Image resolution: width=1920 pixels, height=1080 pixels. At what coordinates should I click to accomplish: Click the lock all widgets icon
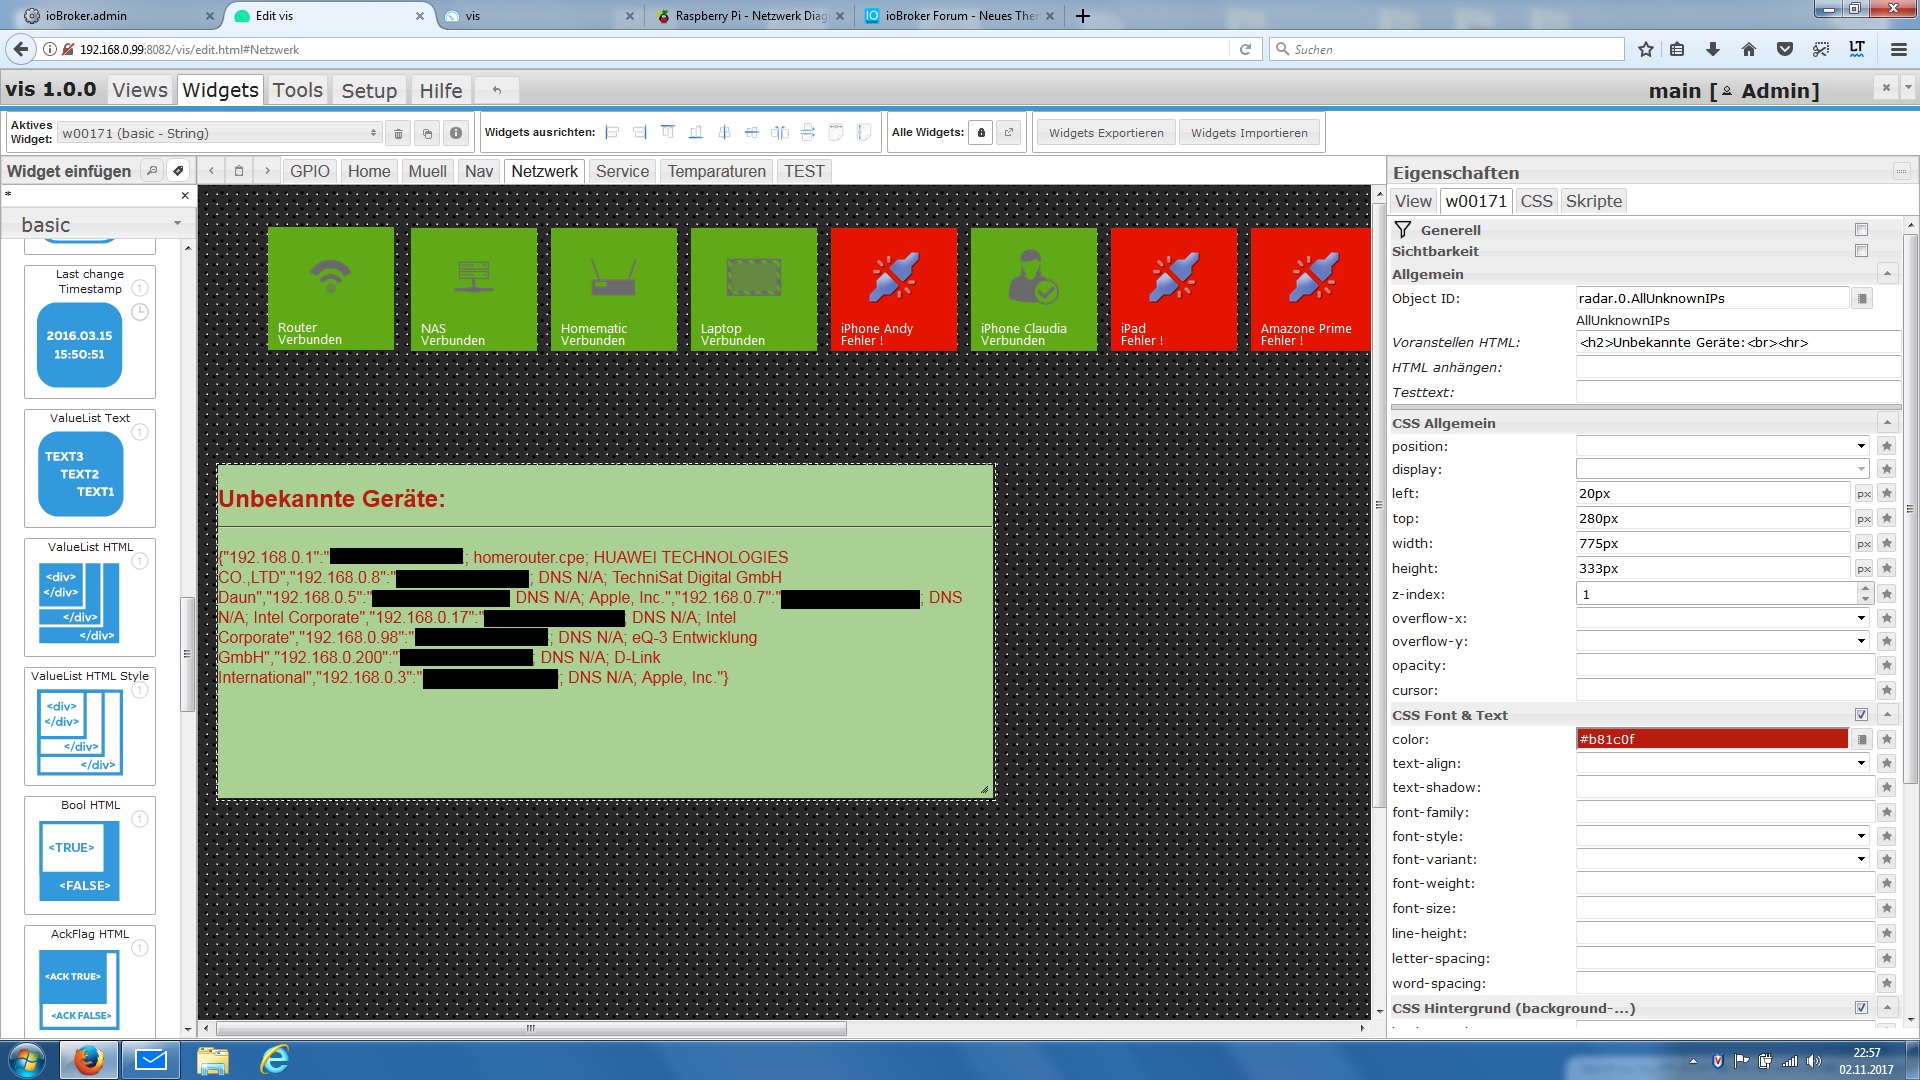coord(981,132)
